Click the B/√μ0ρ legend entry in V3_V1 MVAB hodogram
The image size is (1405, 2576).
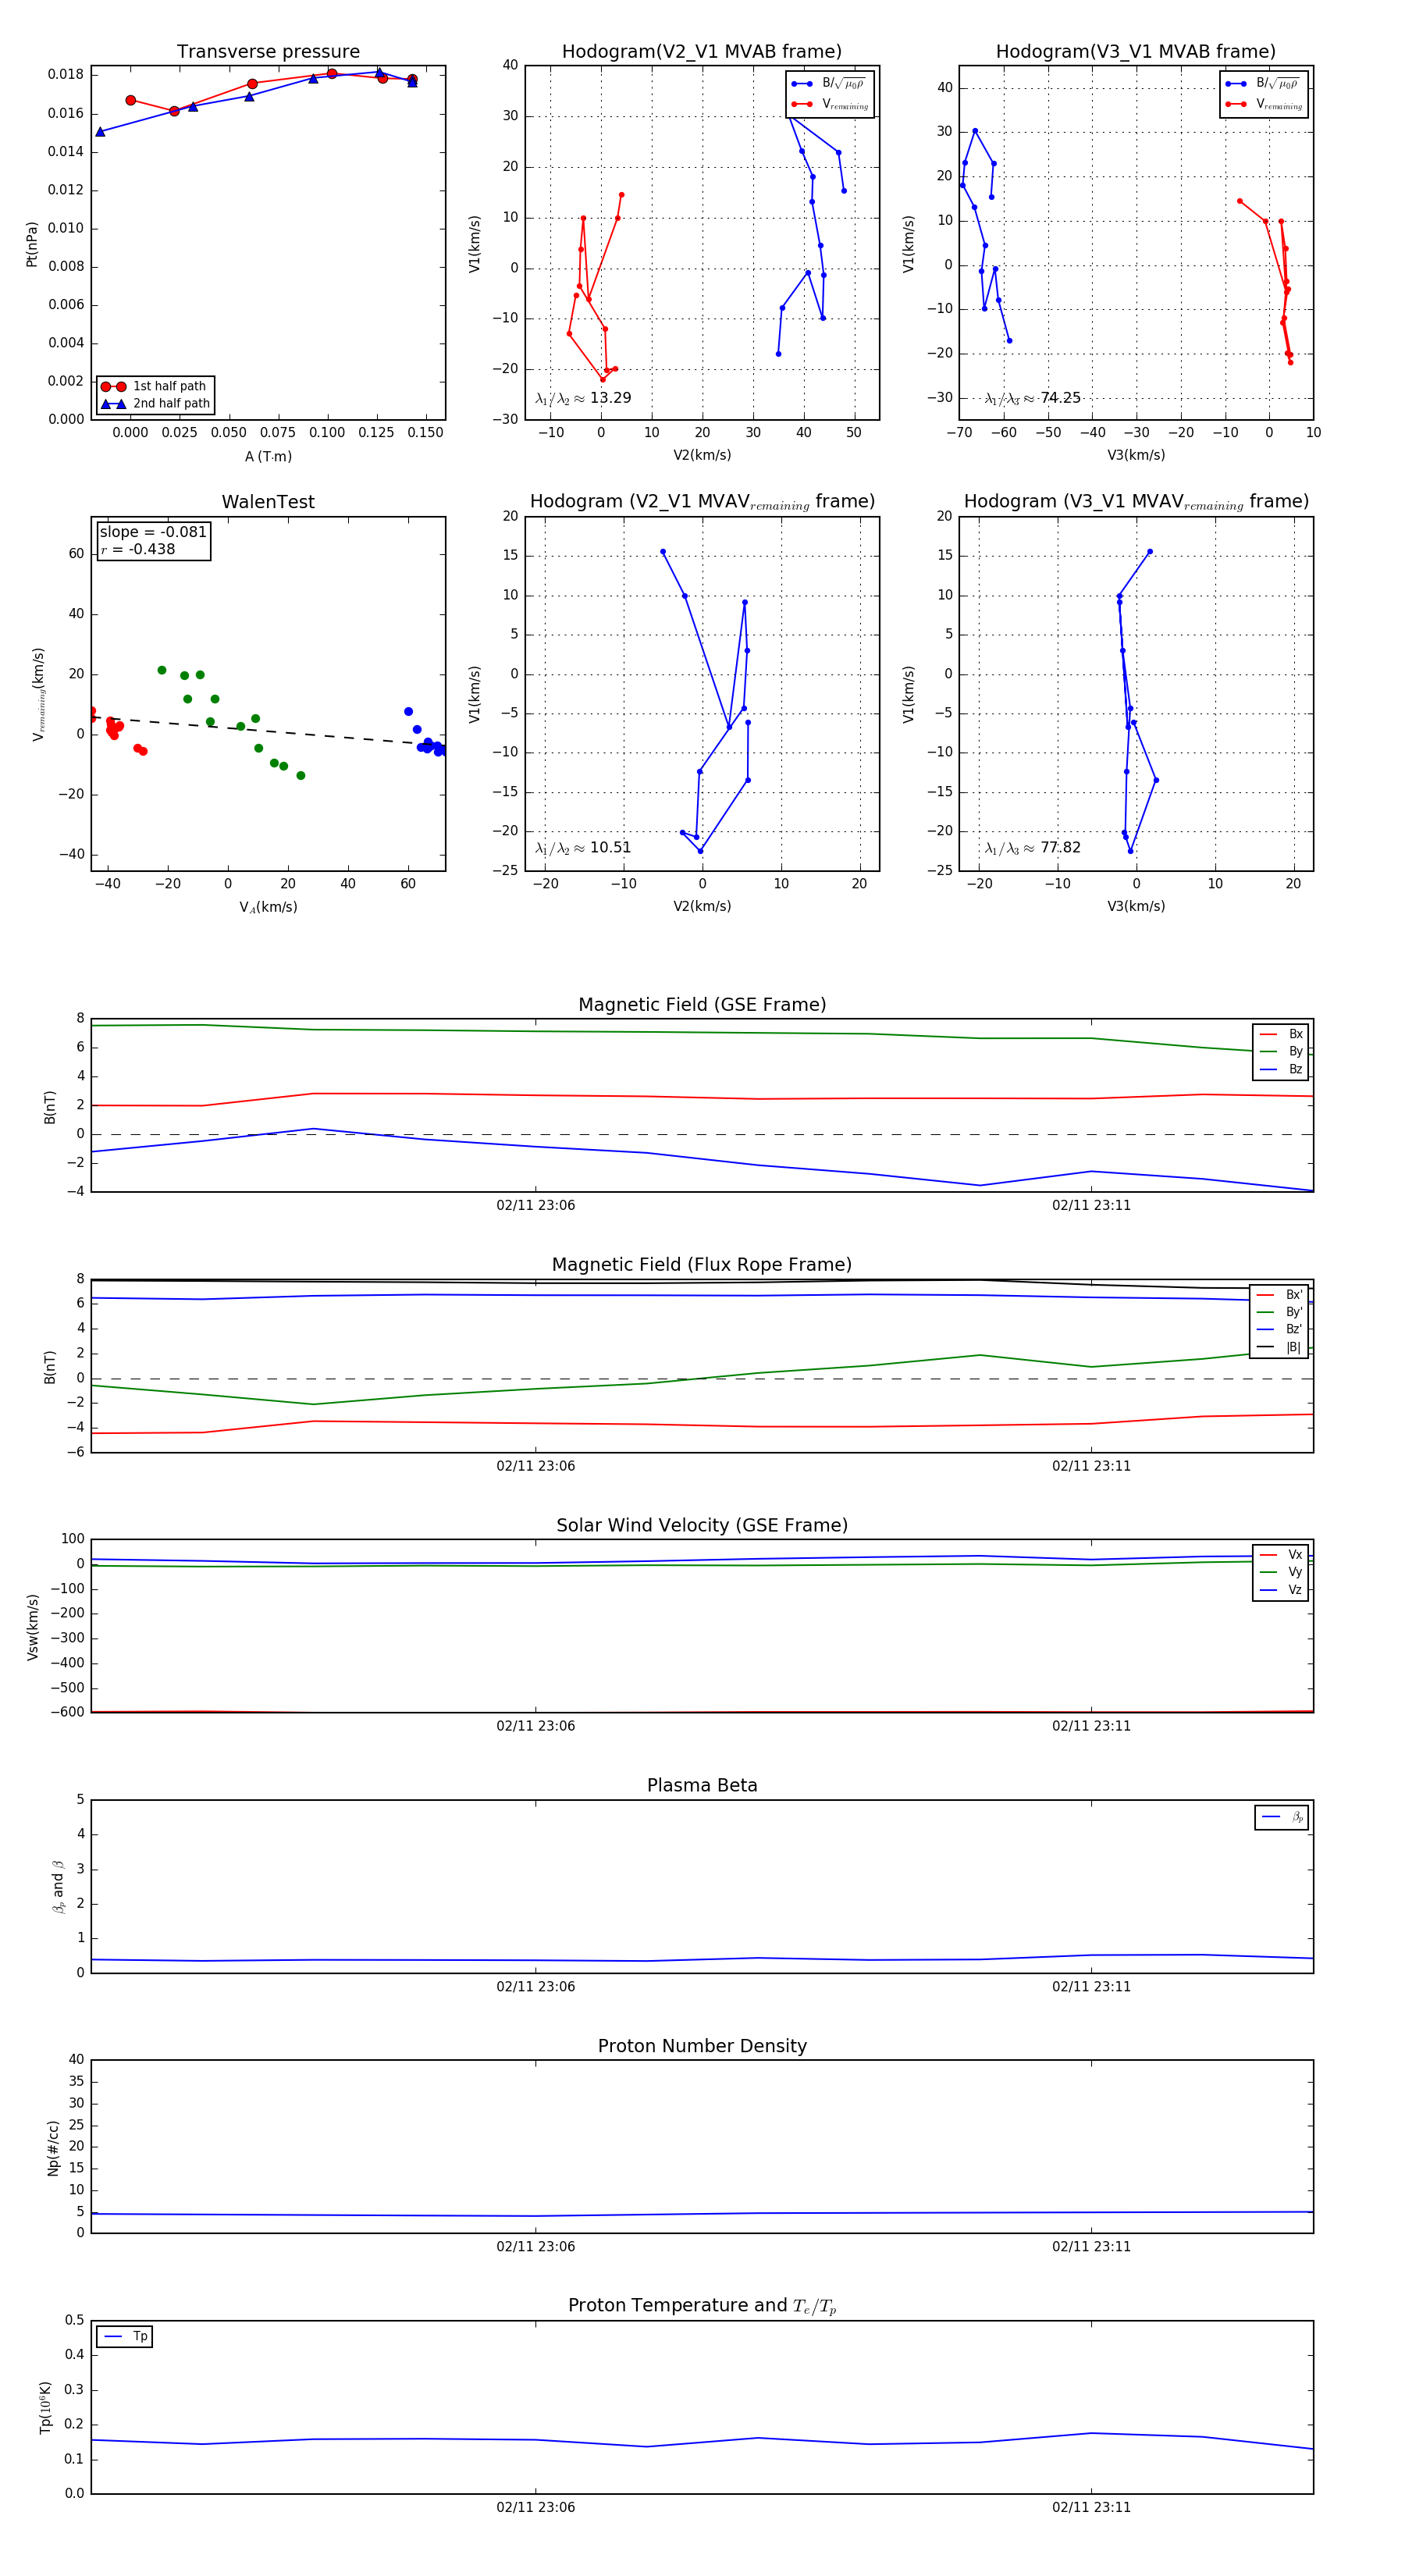pyautogui.click(x=1263, y=84)
